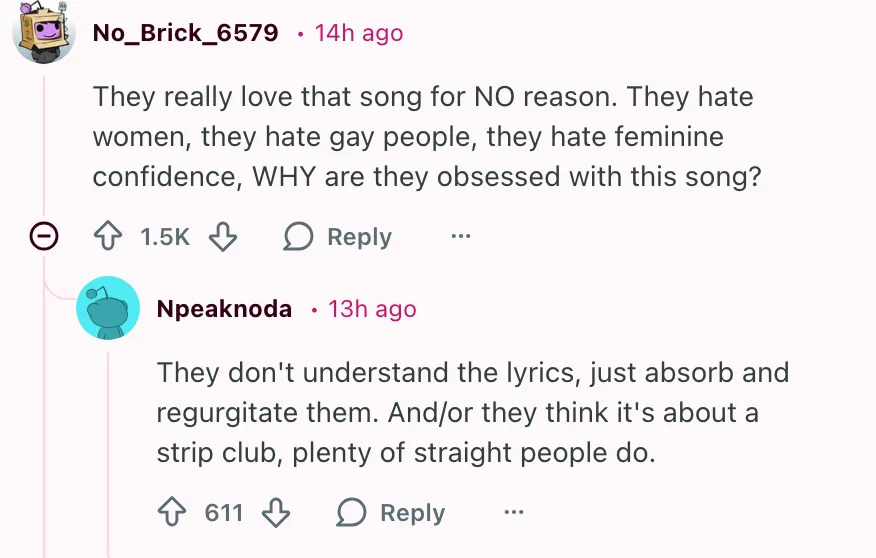The width and height of the screenshot is (876, 558).
Task: Click the 14h ago timestamp
Action: pos(358,32)
